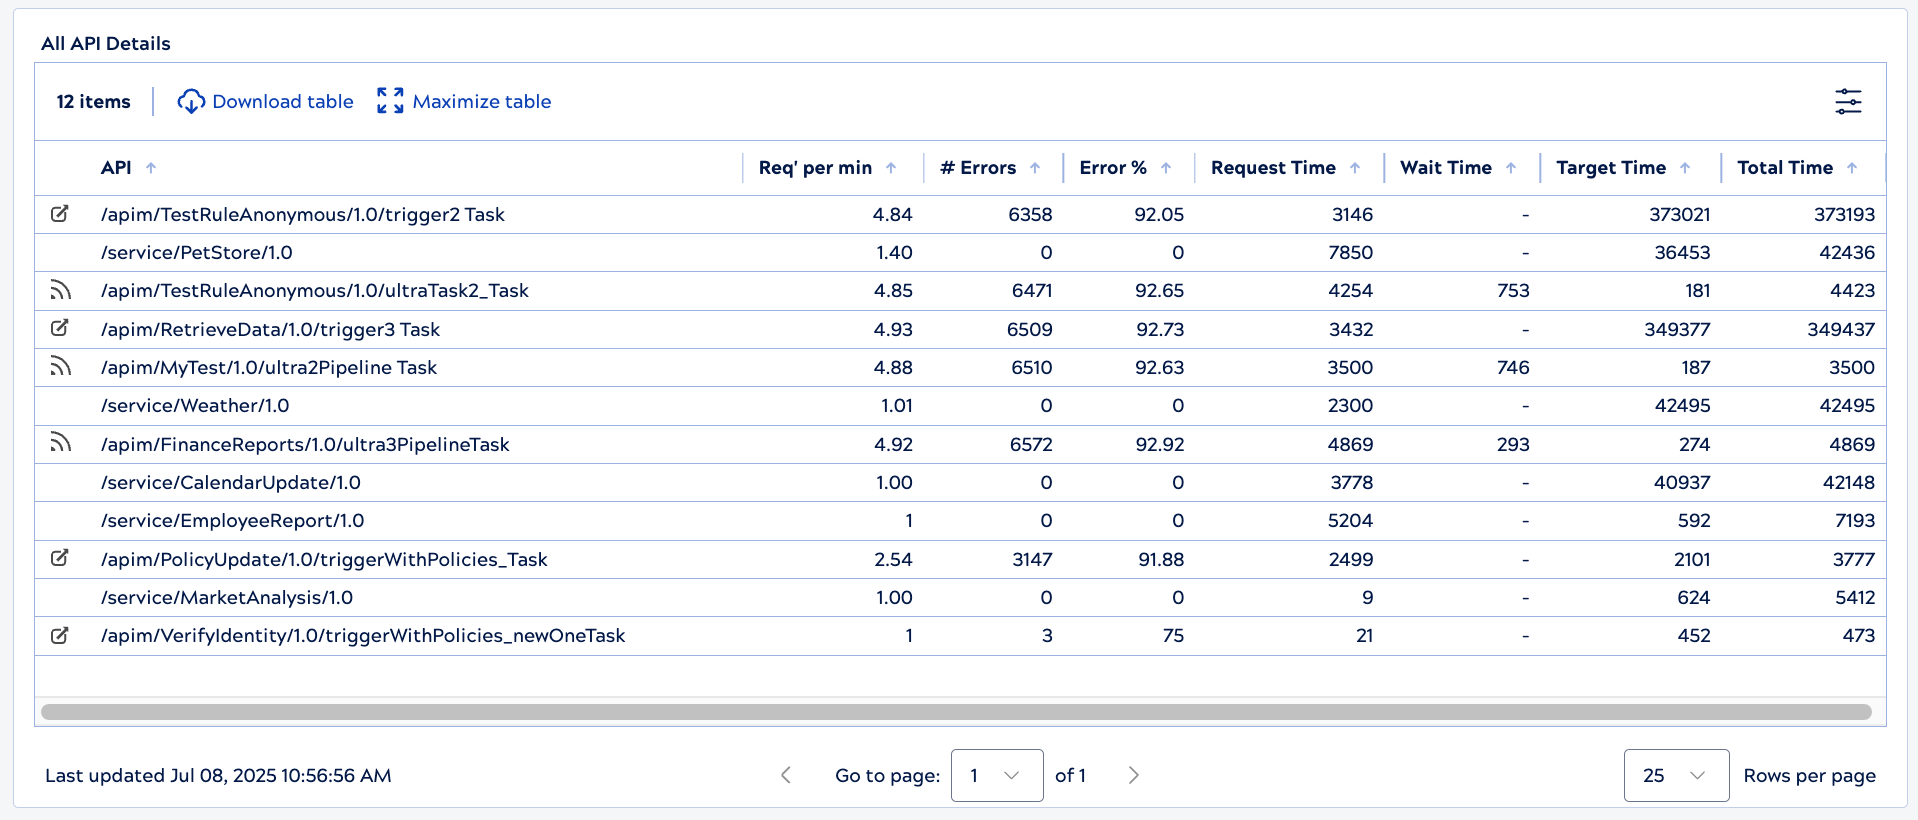This screenshot has width=1918, height=820.
Task: Click Download table link
Action: [x=283, y=101]
